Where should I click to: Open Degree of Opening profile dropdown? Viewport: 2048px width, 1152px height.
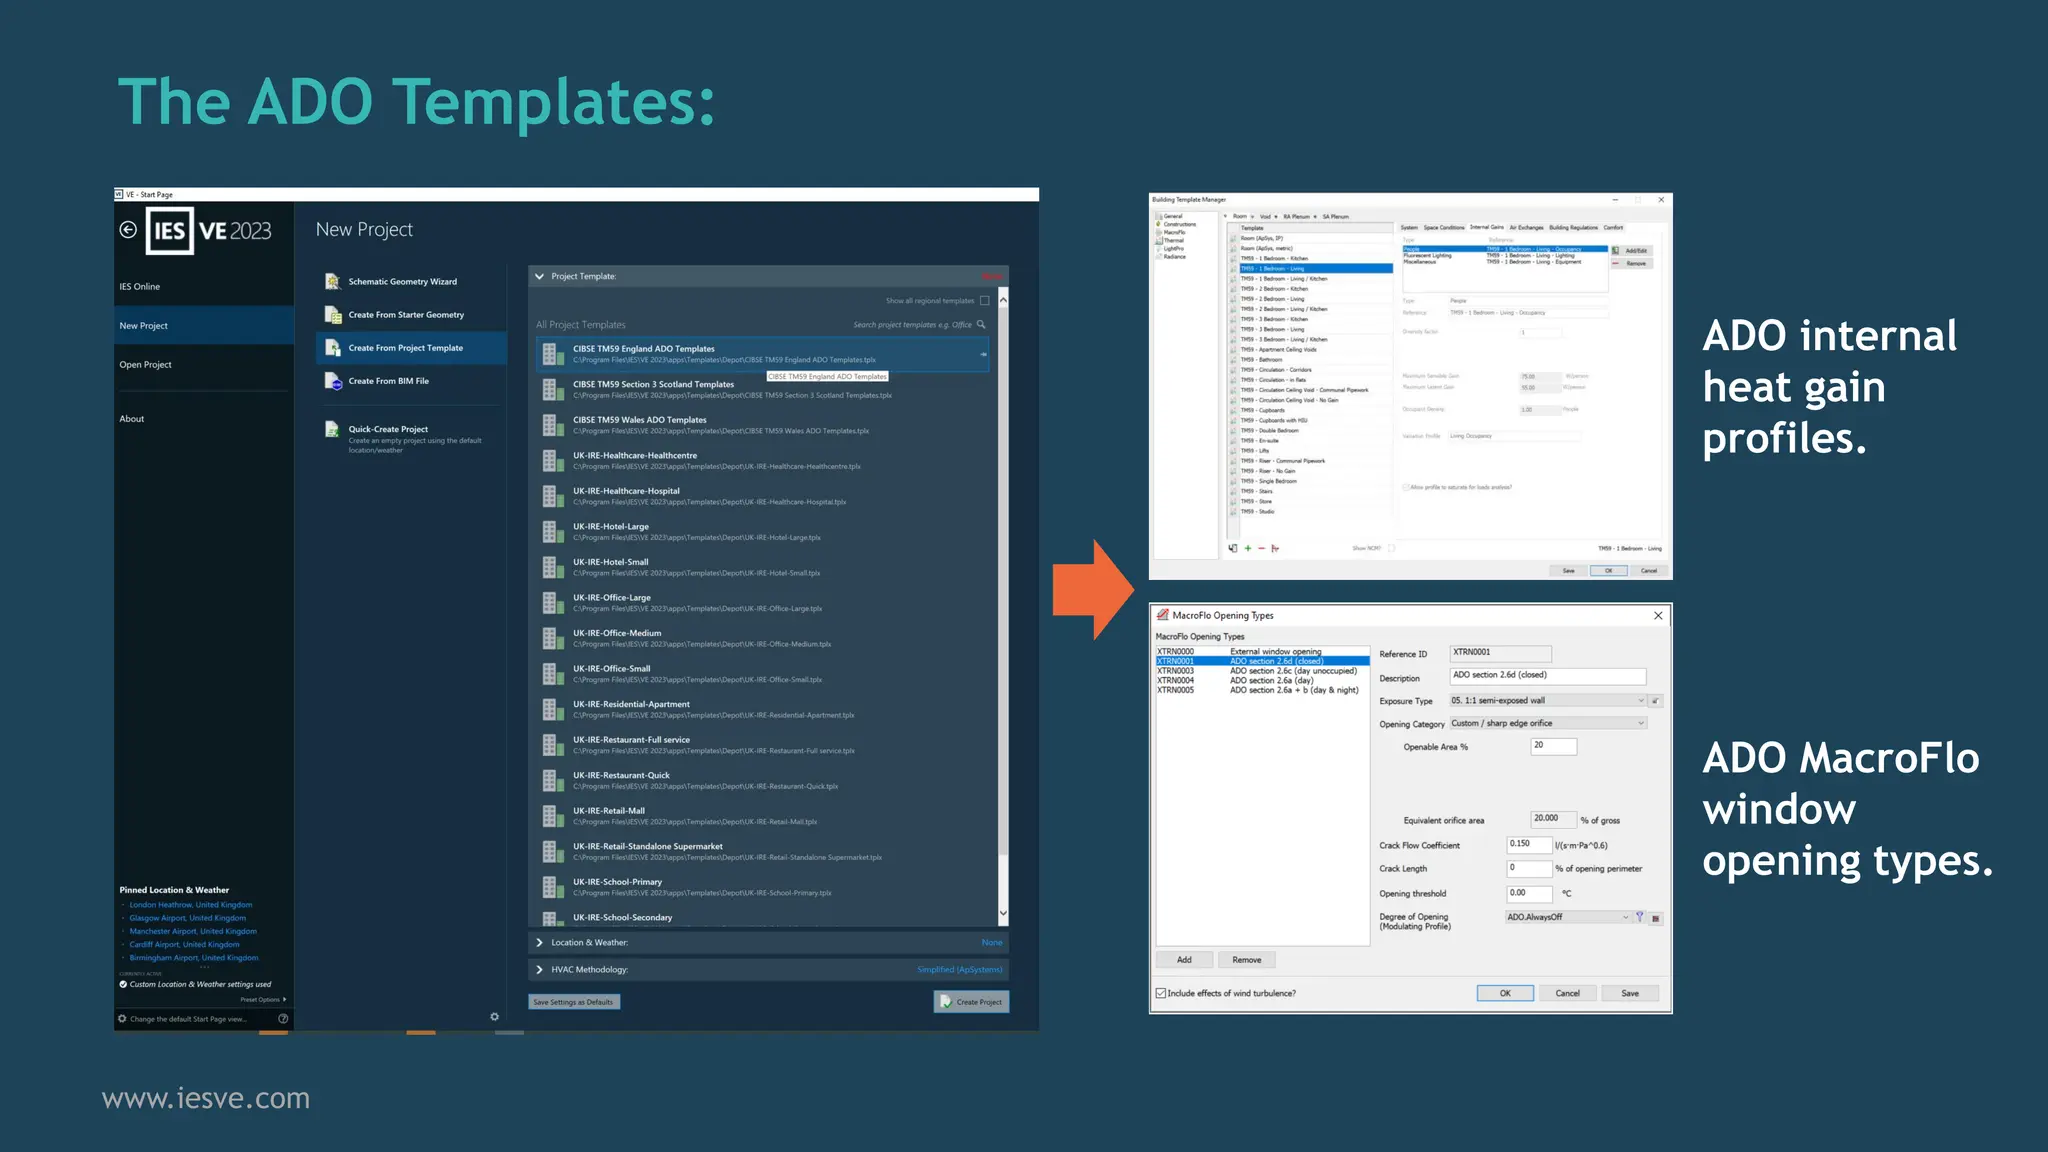[1568, 918]
